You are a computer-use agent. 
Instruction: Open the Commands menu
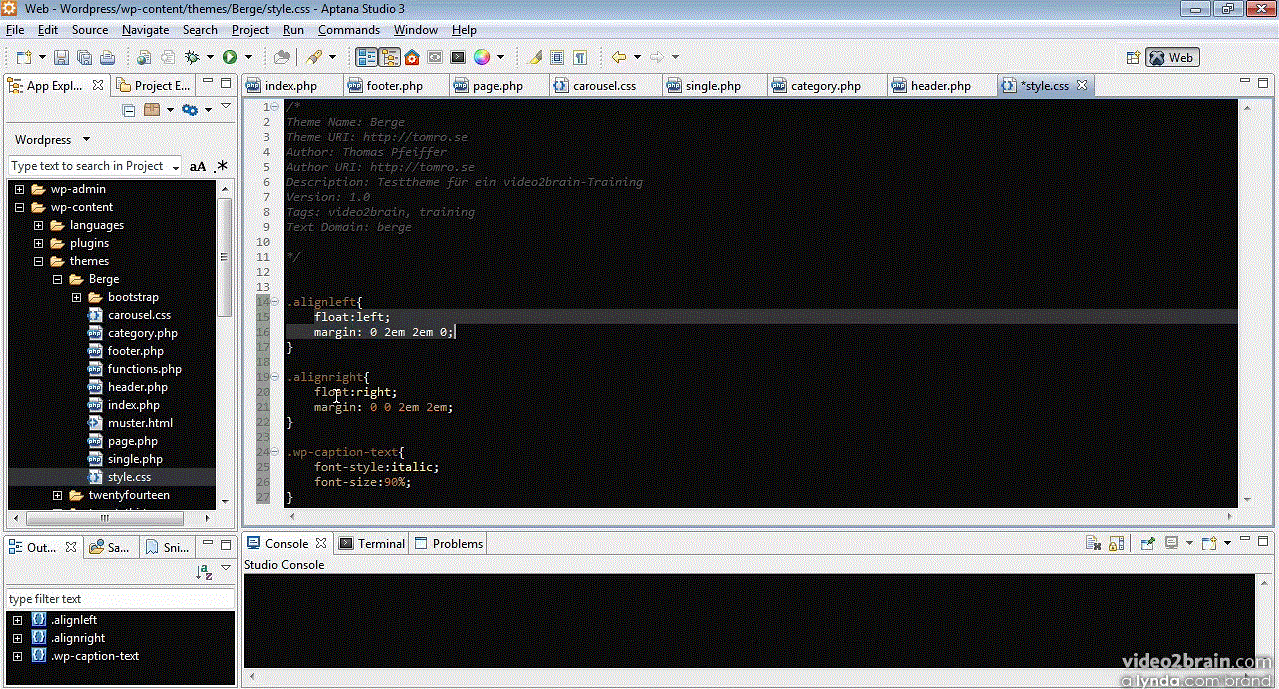(349, 30)
